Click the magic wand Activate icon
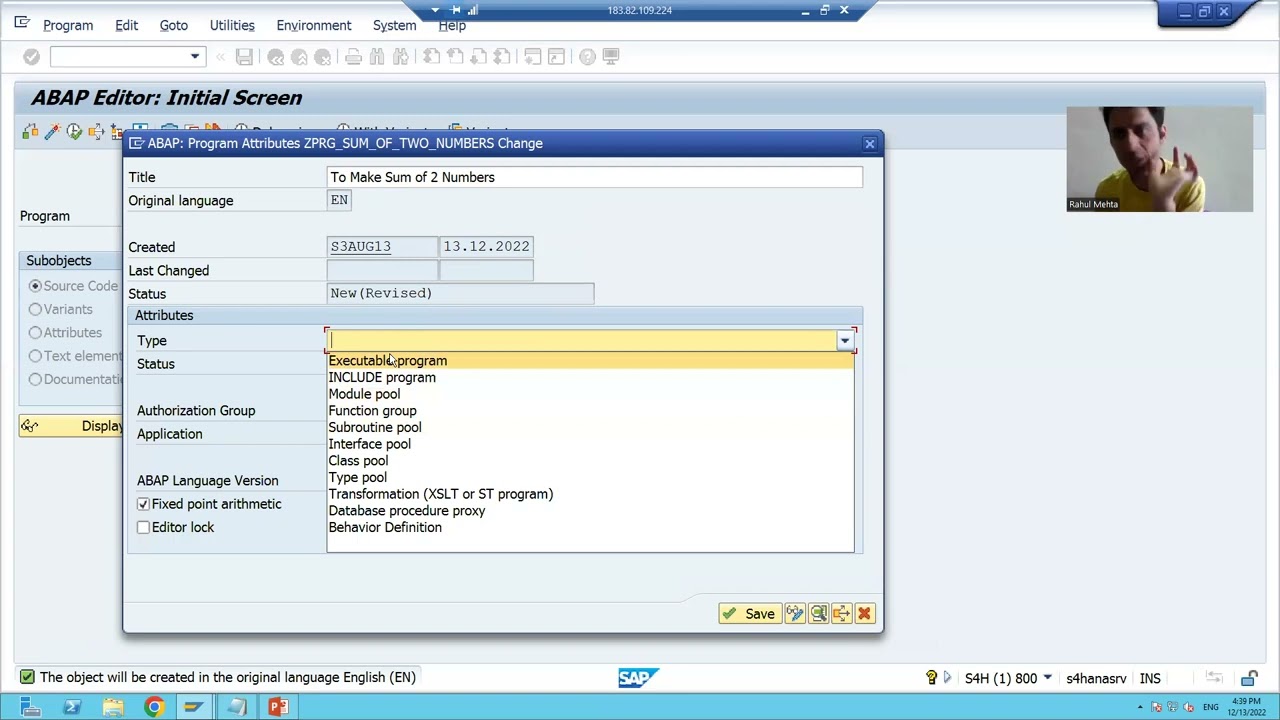Screen dimensions: 1280x720 pyautogui.click(x=52, y=131)
